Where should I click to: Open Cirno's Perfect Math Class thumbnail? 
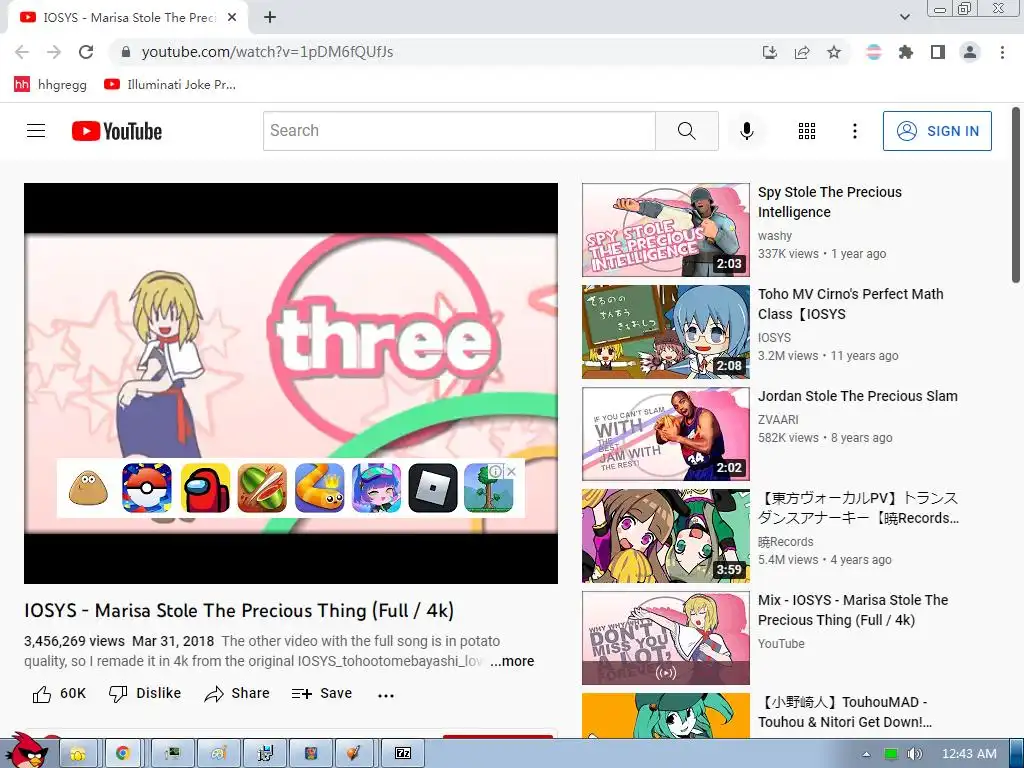[665, 332]
